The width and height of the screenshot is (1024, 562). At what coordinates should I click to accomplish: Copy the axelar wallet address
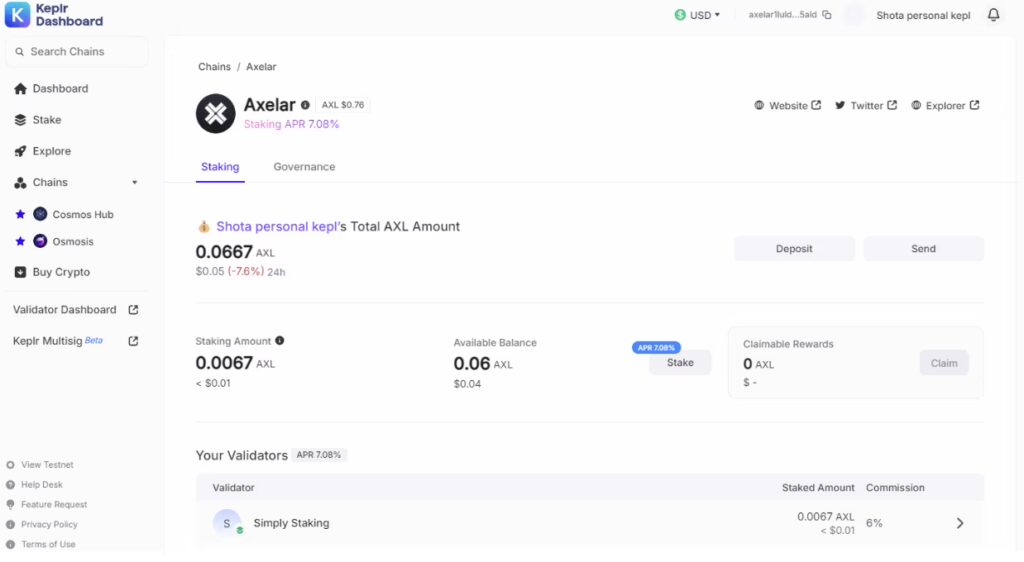point(826,15)
